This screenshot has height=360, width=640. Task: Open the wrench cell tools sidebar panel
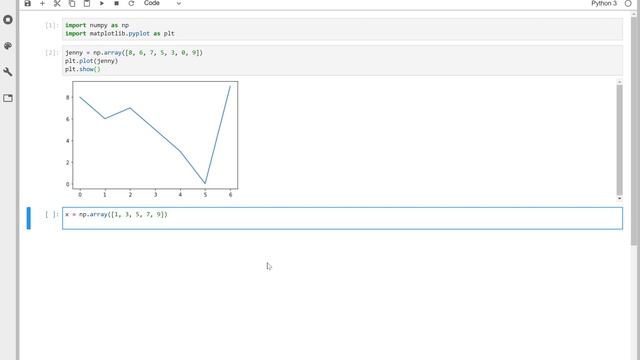8,72
